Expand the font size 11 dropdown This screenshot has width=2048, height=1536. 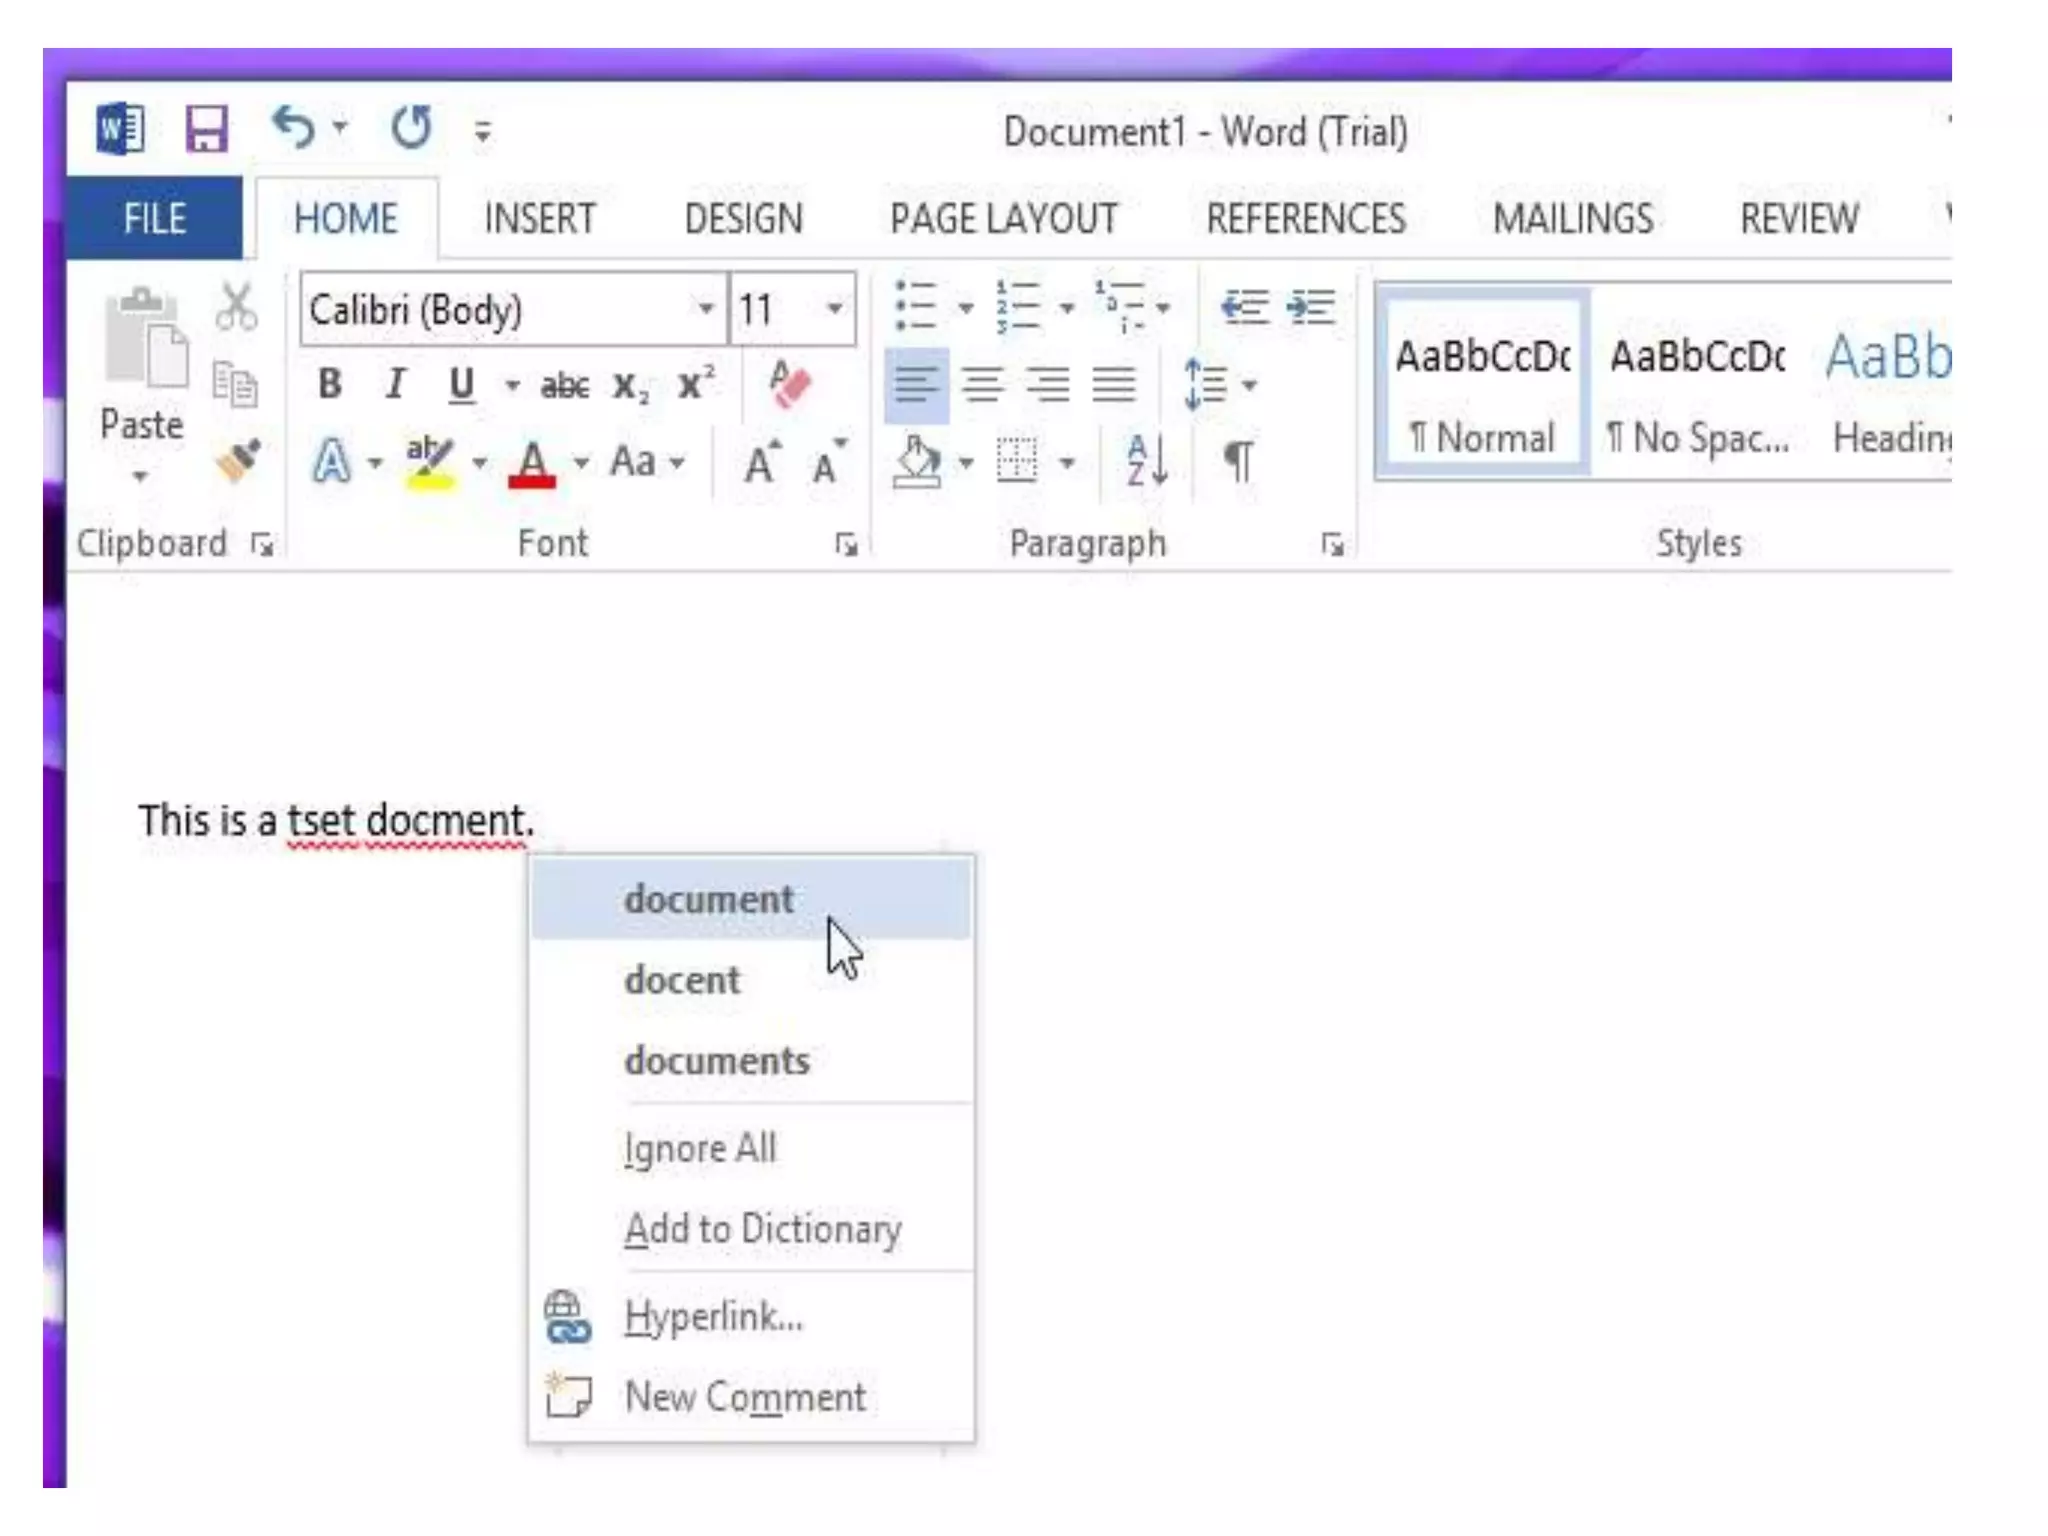[835, 308]
